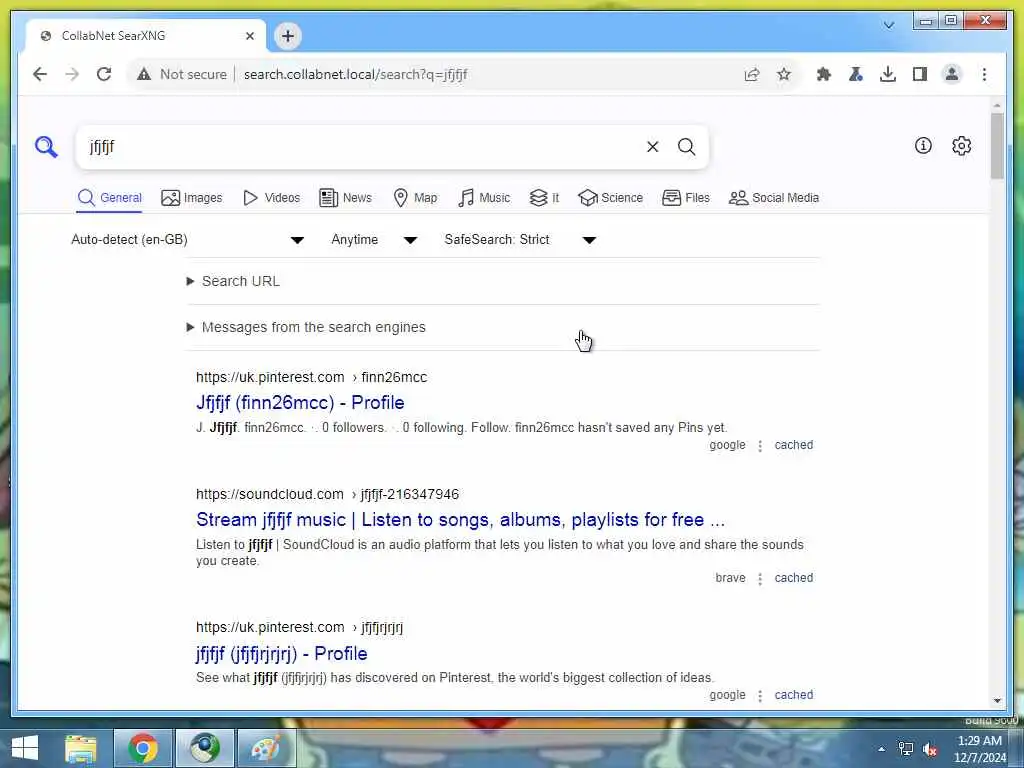
Task: Open the Windows Start menu
Action: click(x=25, y=748)
